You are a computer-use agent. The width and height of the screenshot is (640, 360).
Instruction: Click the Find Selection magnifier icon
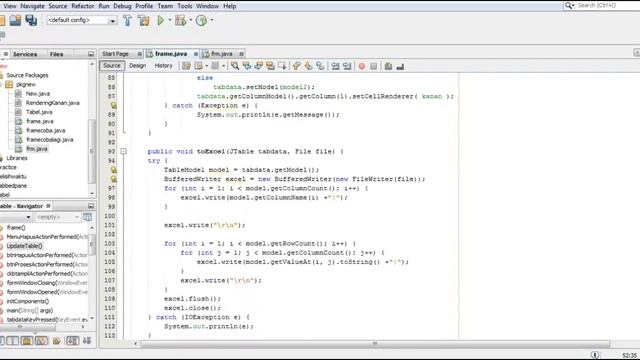(235, 66)
